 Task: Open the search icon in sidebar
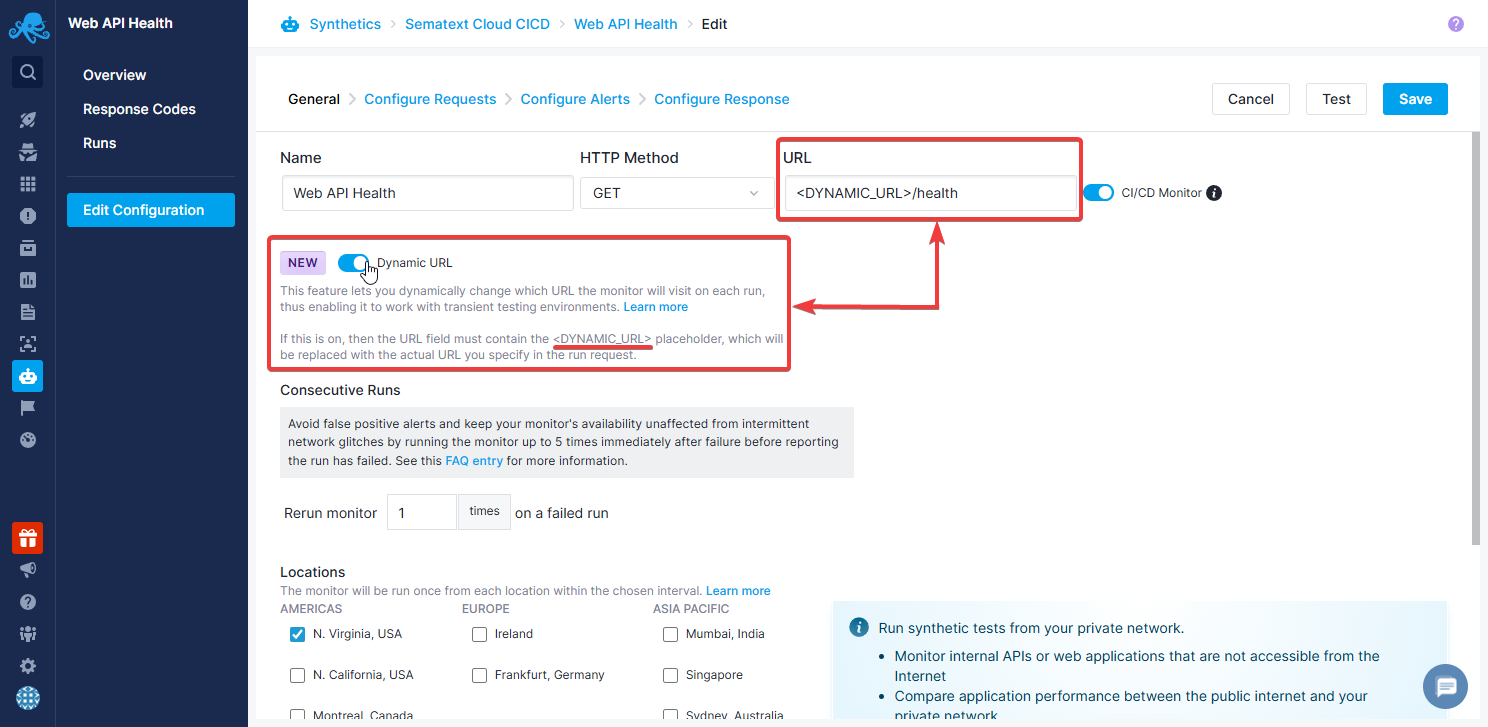pyautogui.click(x=28, y=72)
